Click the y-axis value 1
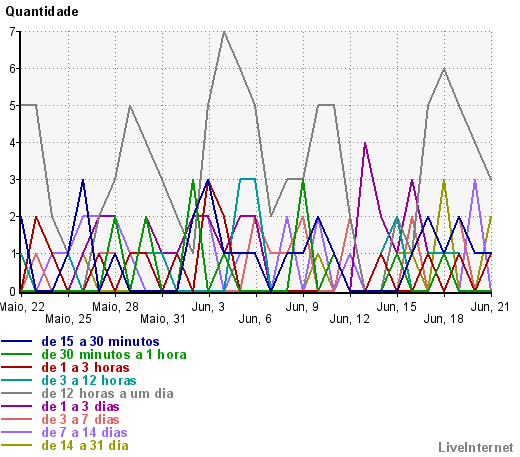 click(x=12, y=254)
